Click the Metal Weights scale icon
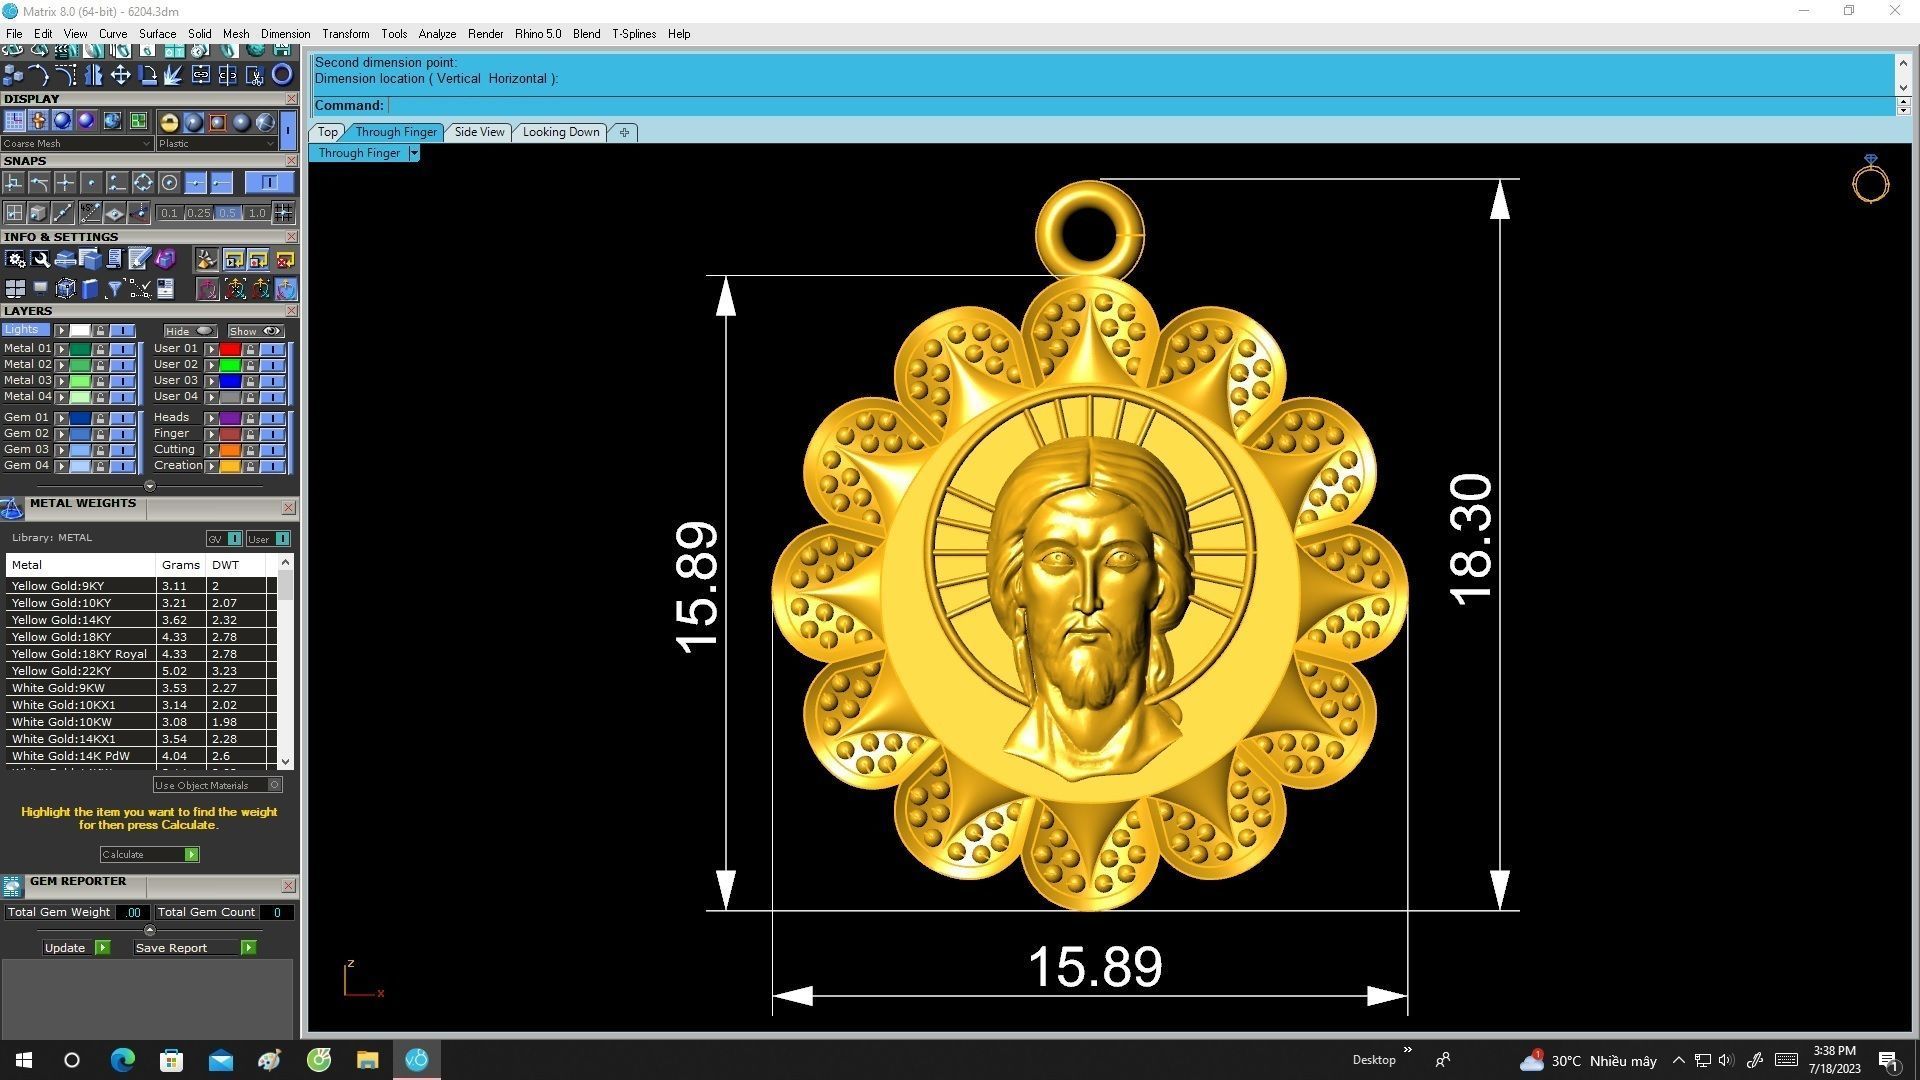The height and width of the screenshot is (1080, 1920). 12,509
